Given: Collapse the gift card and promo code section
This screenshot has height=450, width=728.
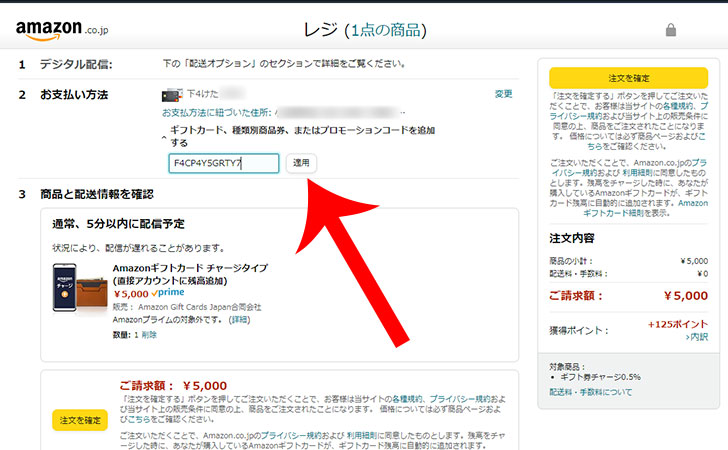Looking at the screenshot, I should click(163, 137).
